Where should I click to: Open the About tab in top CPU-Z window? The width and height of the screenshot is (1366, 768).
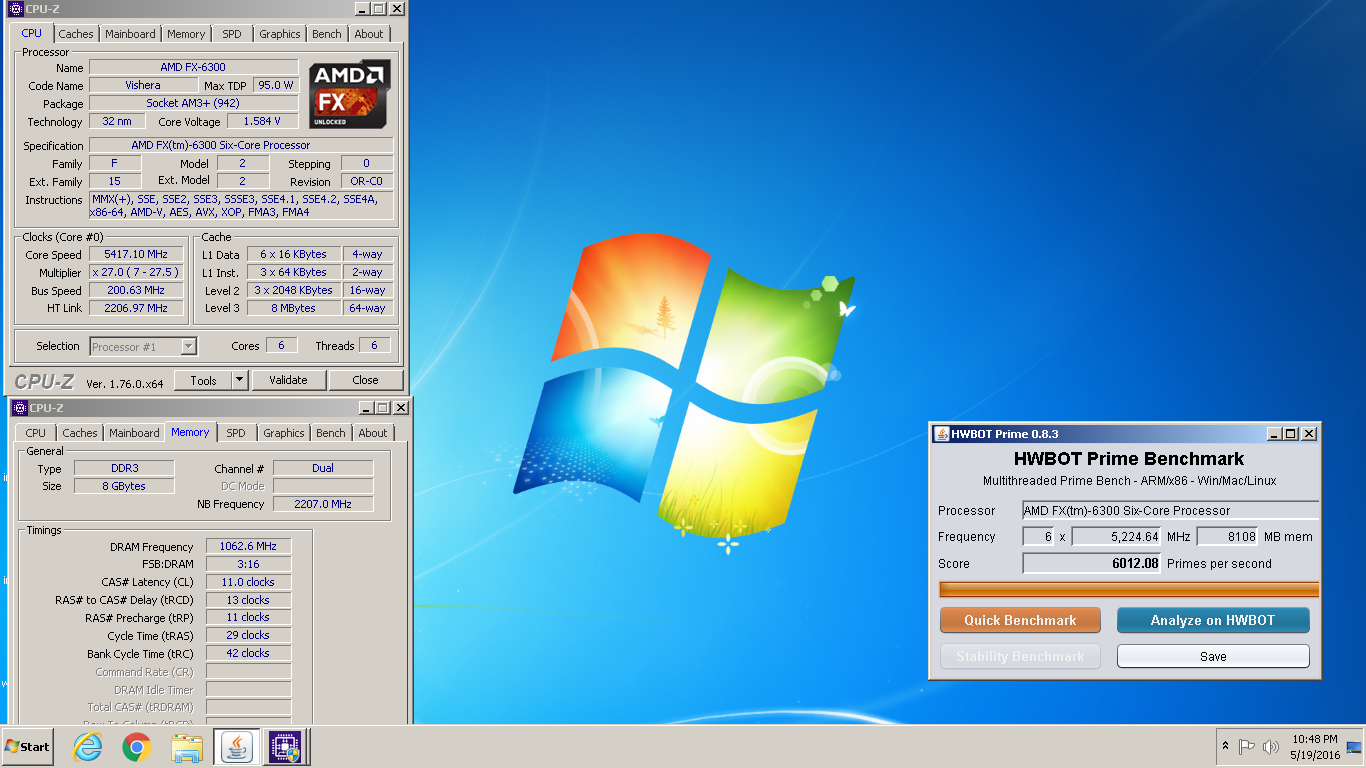coord(369,34)
